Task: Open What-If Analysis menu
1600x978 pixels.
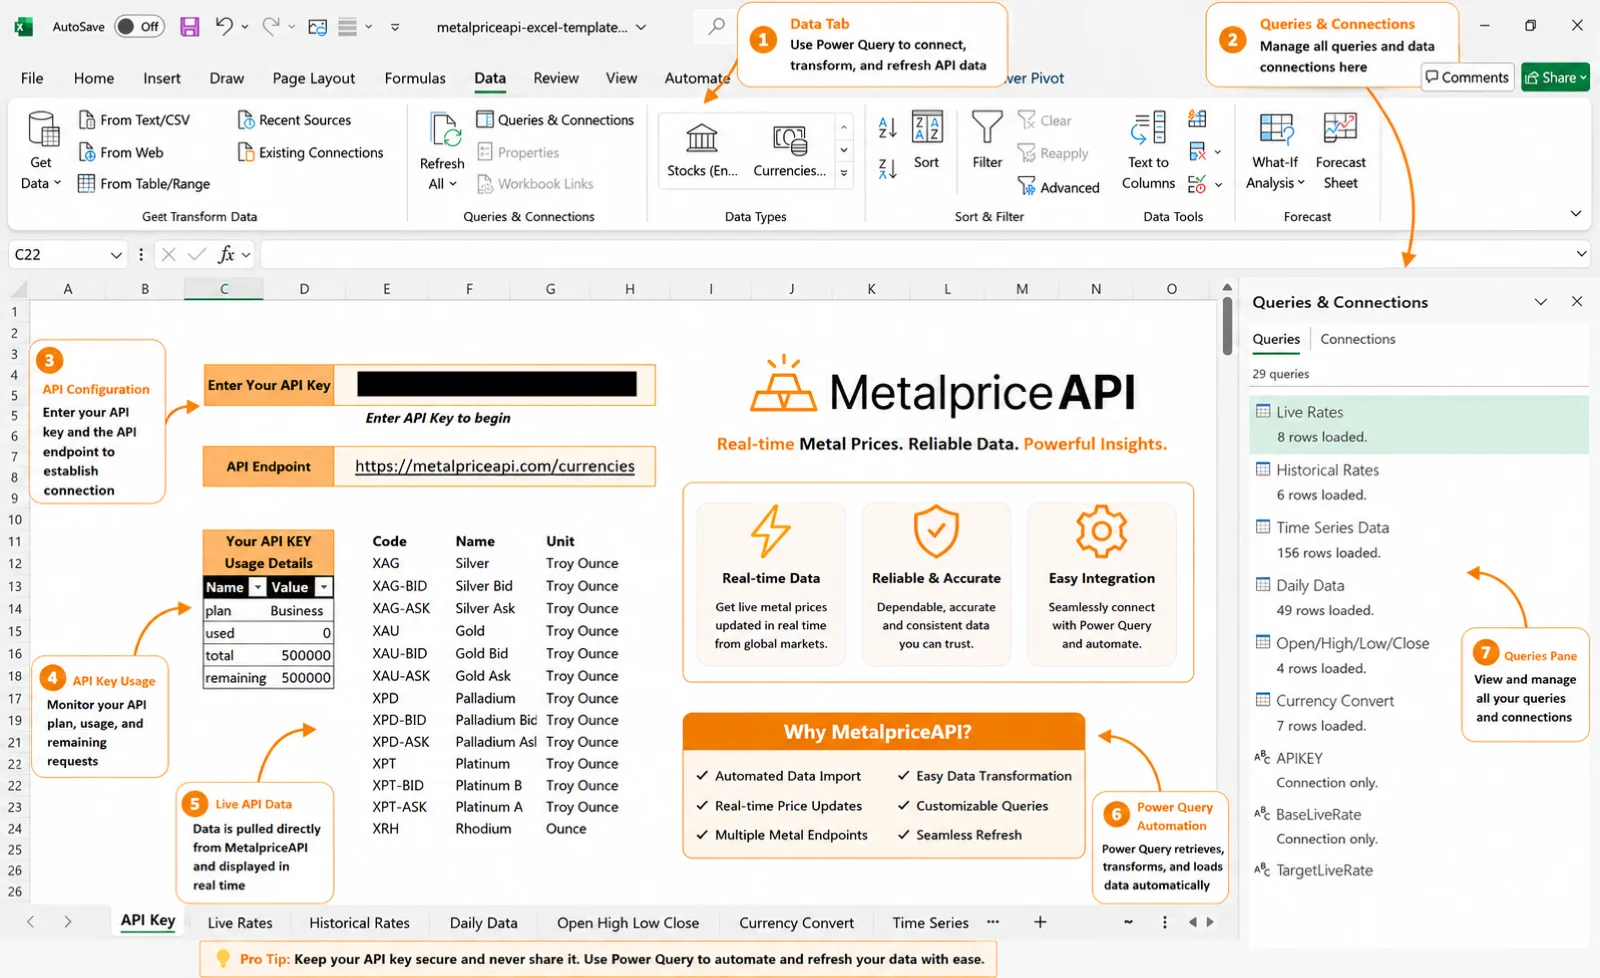Action: click(1275, 150)
